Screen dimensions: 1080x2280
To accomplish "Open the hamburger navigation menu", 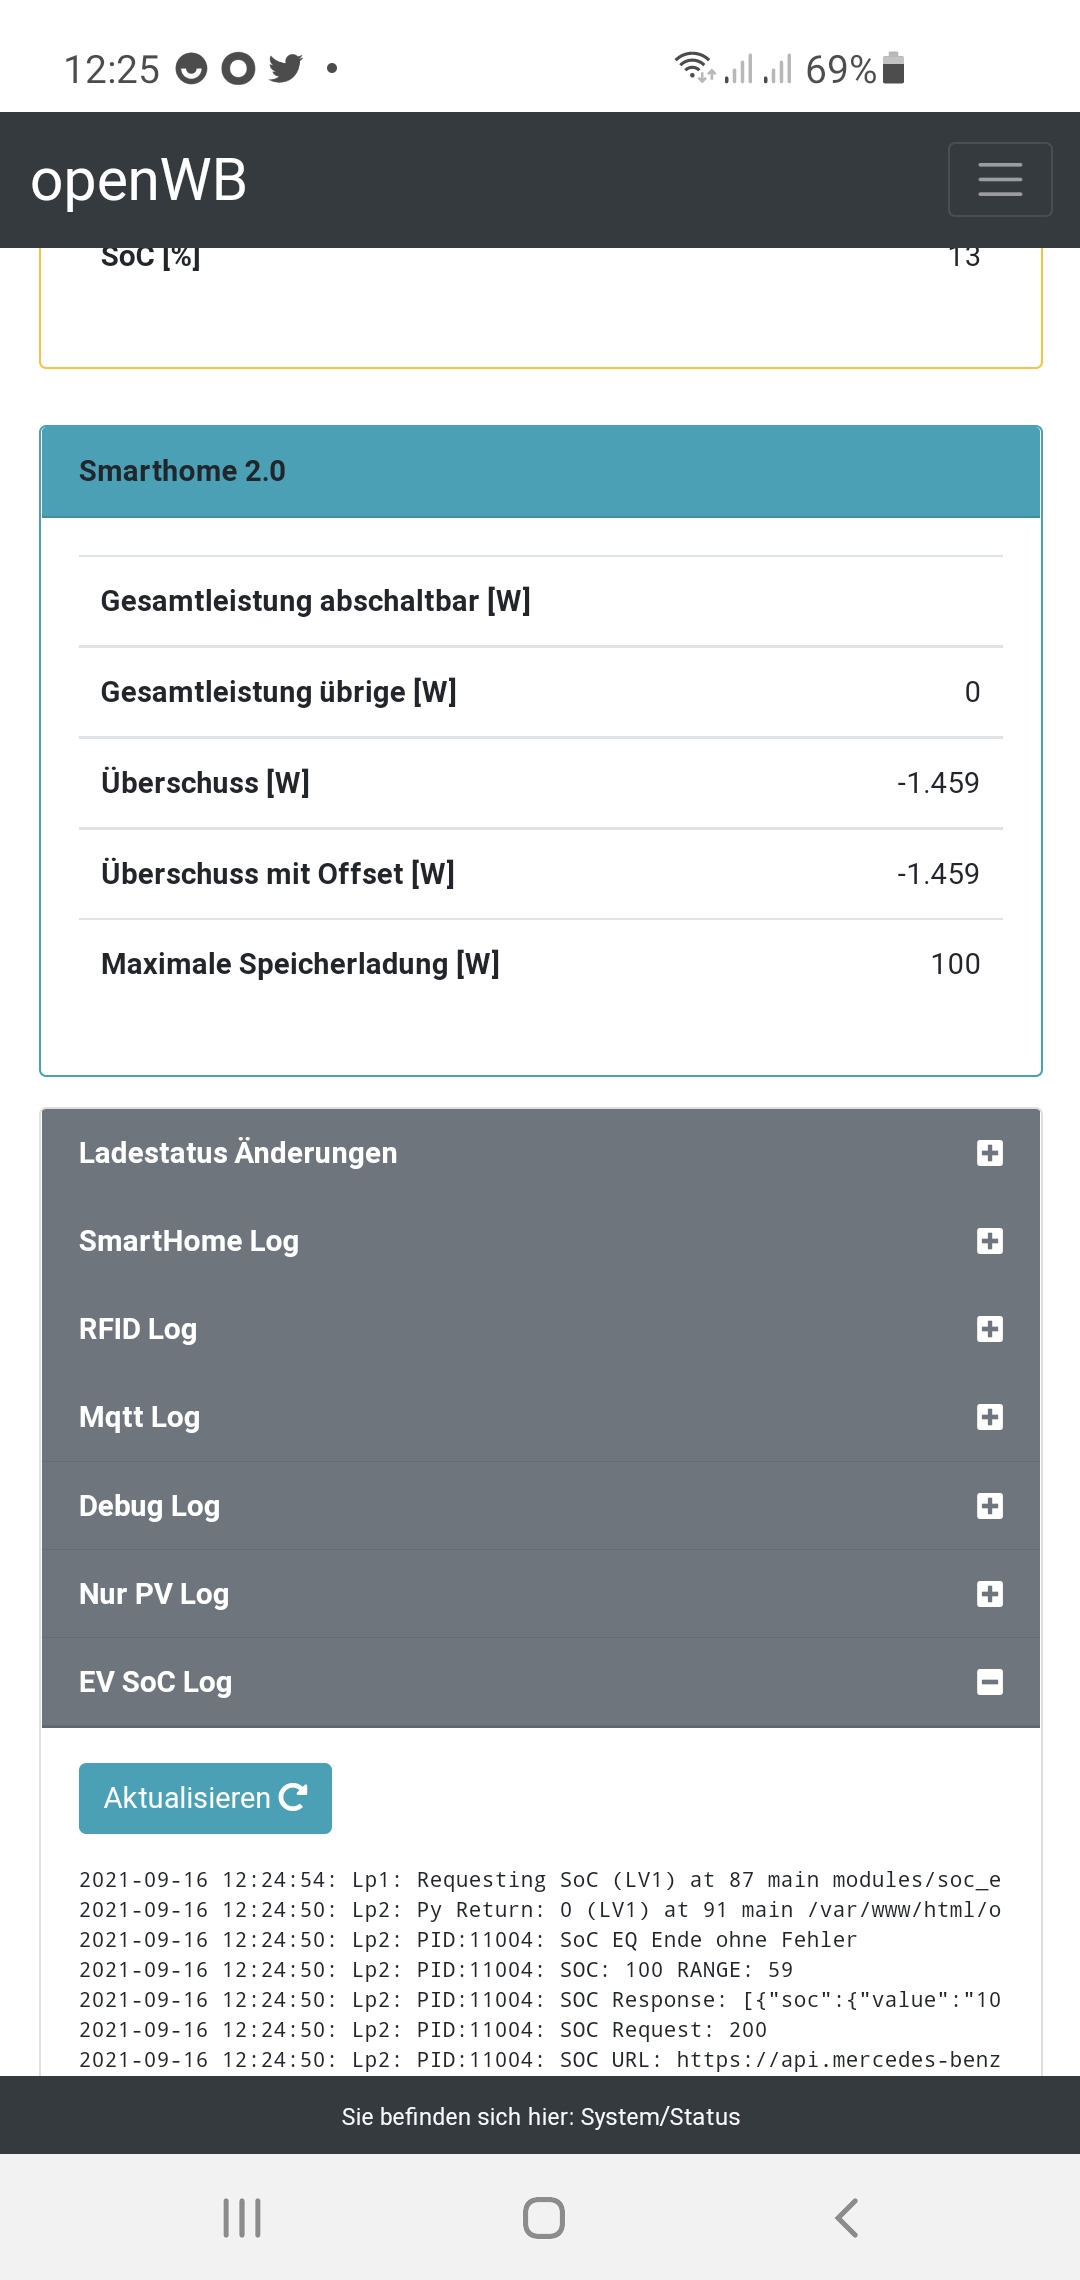I will tap(999, 180).
